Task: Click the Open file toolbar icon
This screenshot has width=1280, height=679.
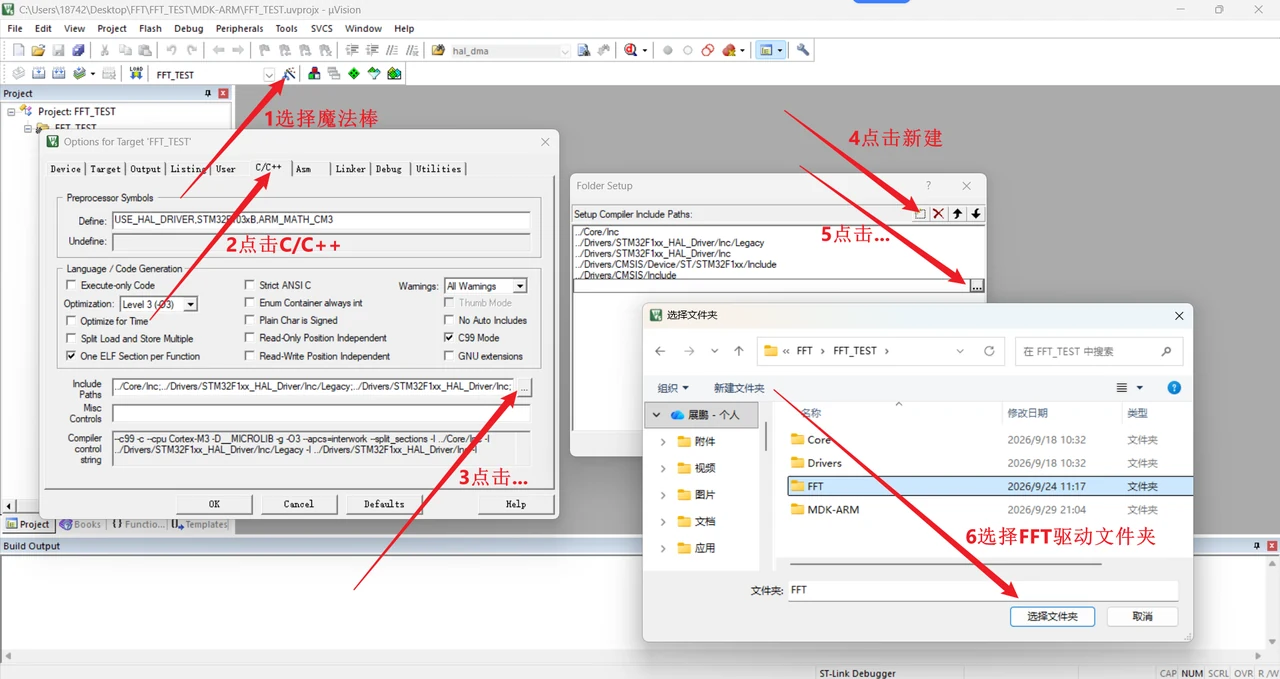Action: pos(38,50)
